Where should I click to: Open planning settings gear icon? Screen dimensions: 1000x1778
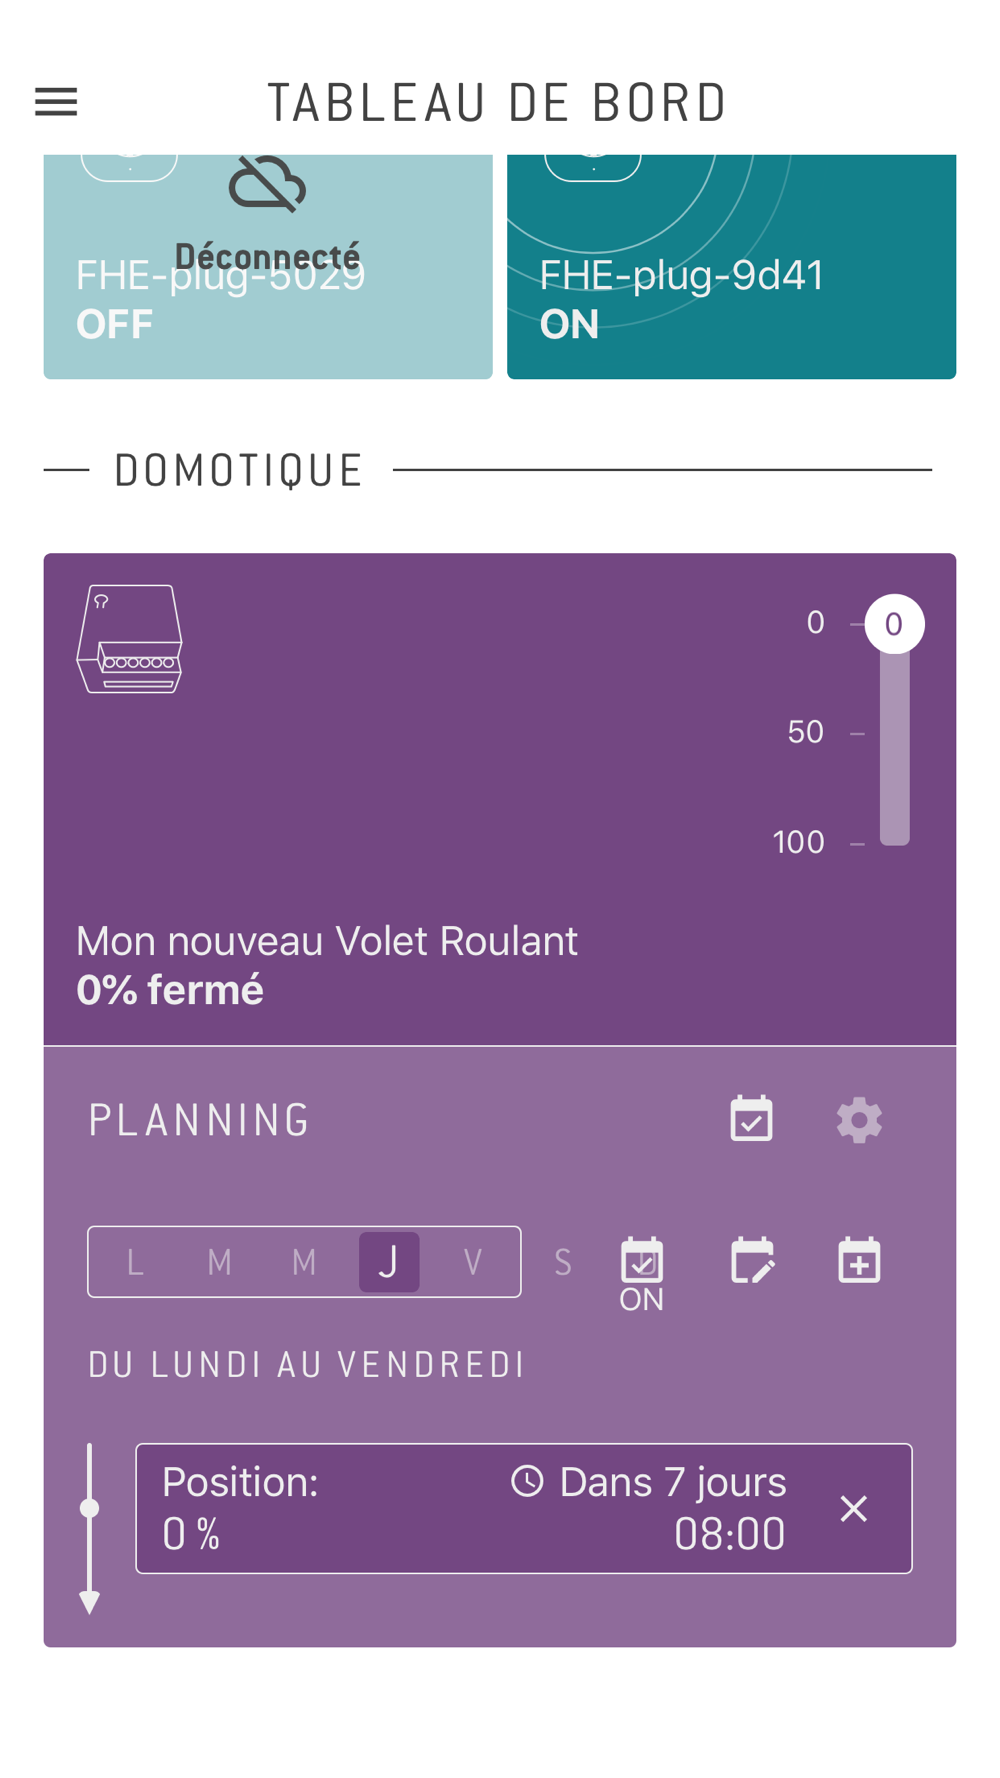coord(859,1120)
